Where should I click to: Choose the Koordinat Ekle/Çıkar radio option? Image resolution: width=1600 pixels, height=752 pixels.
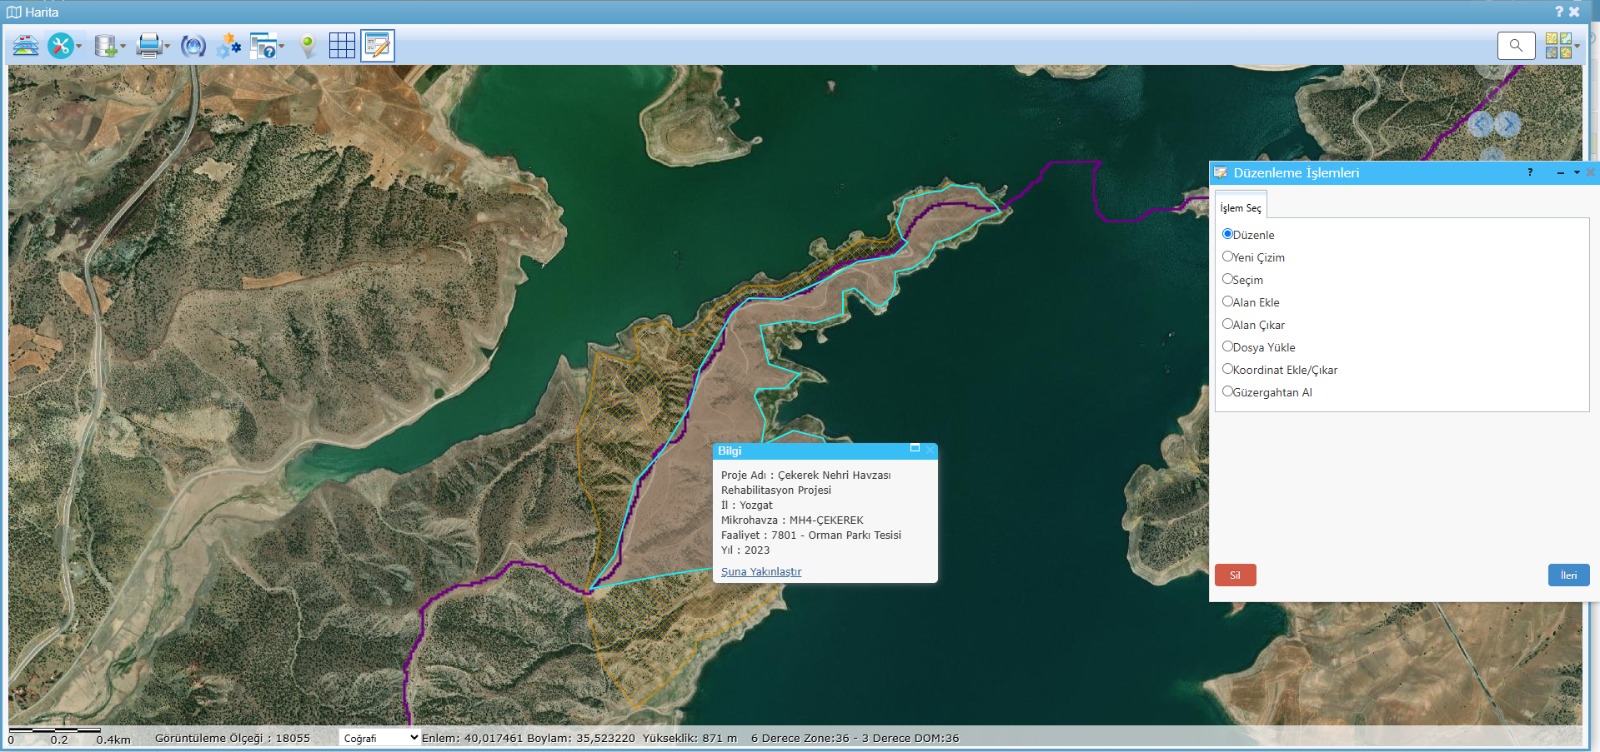click(x=1227, y=369)
